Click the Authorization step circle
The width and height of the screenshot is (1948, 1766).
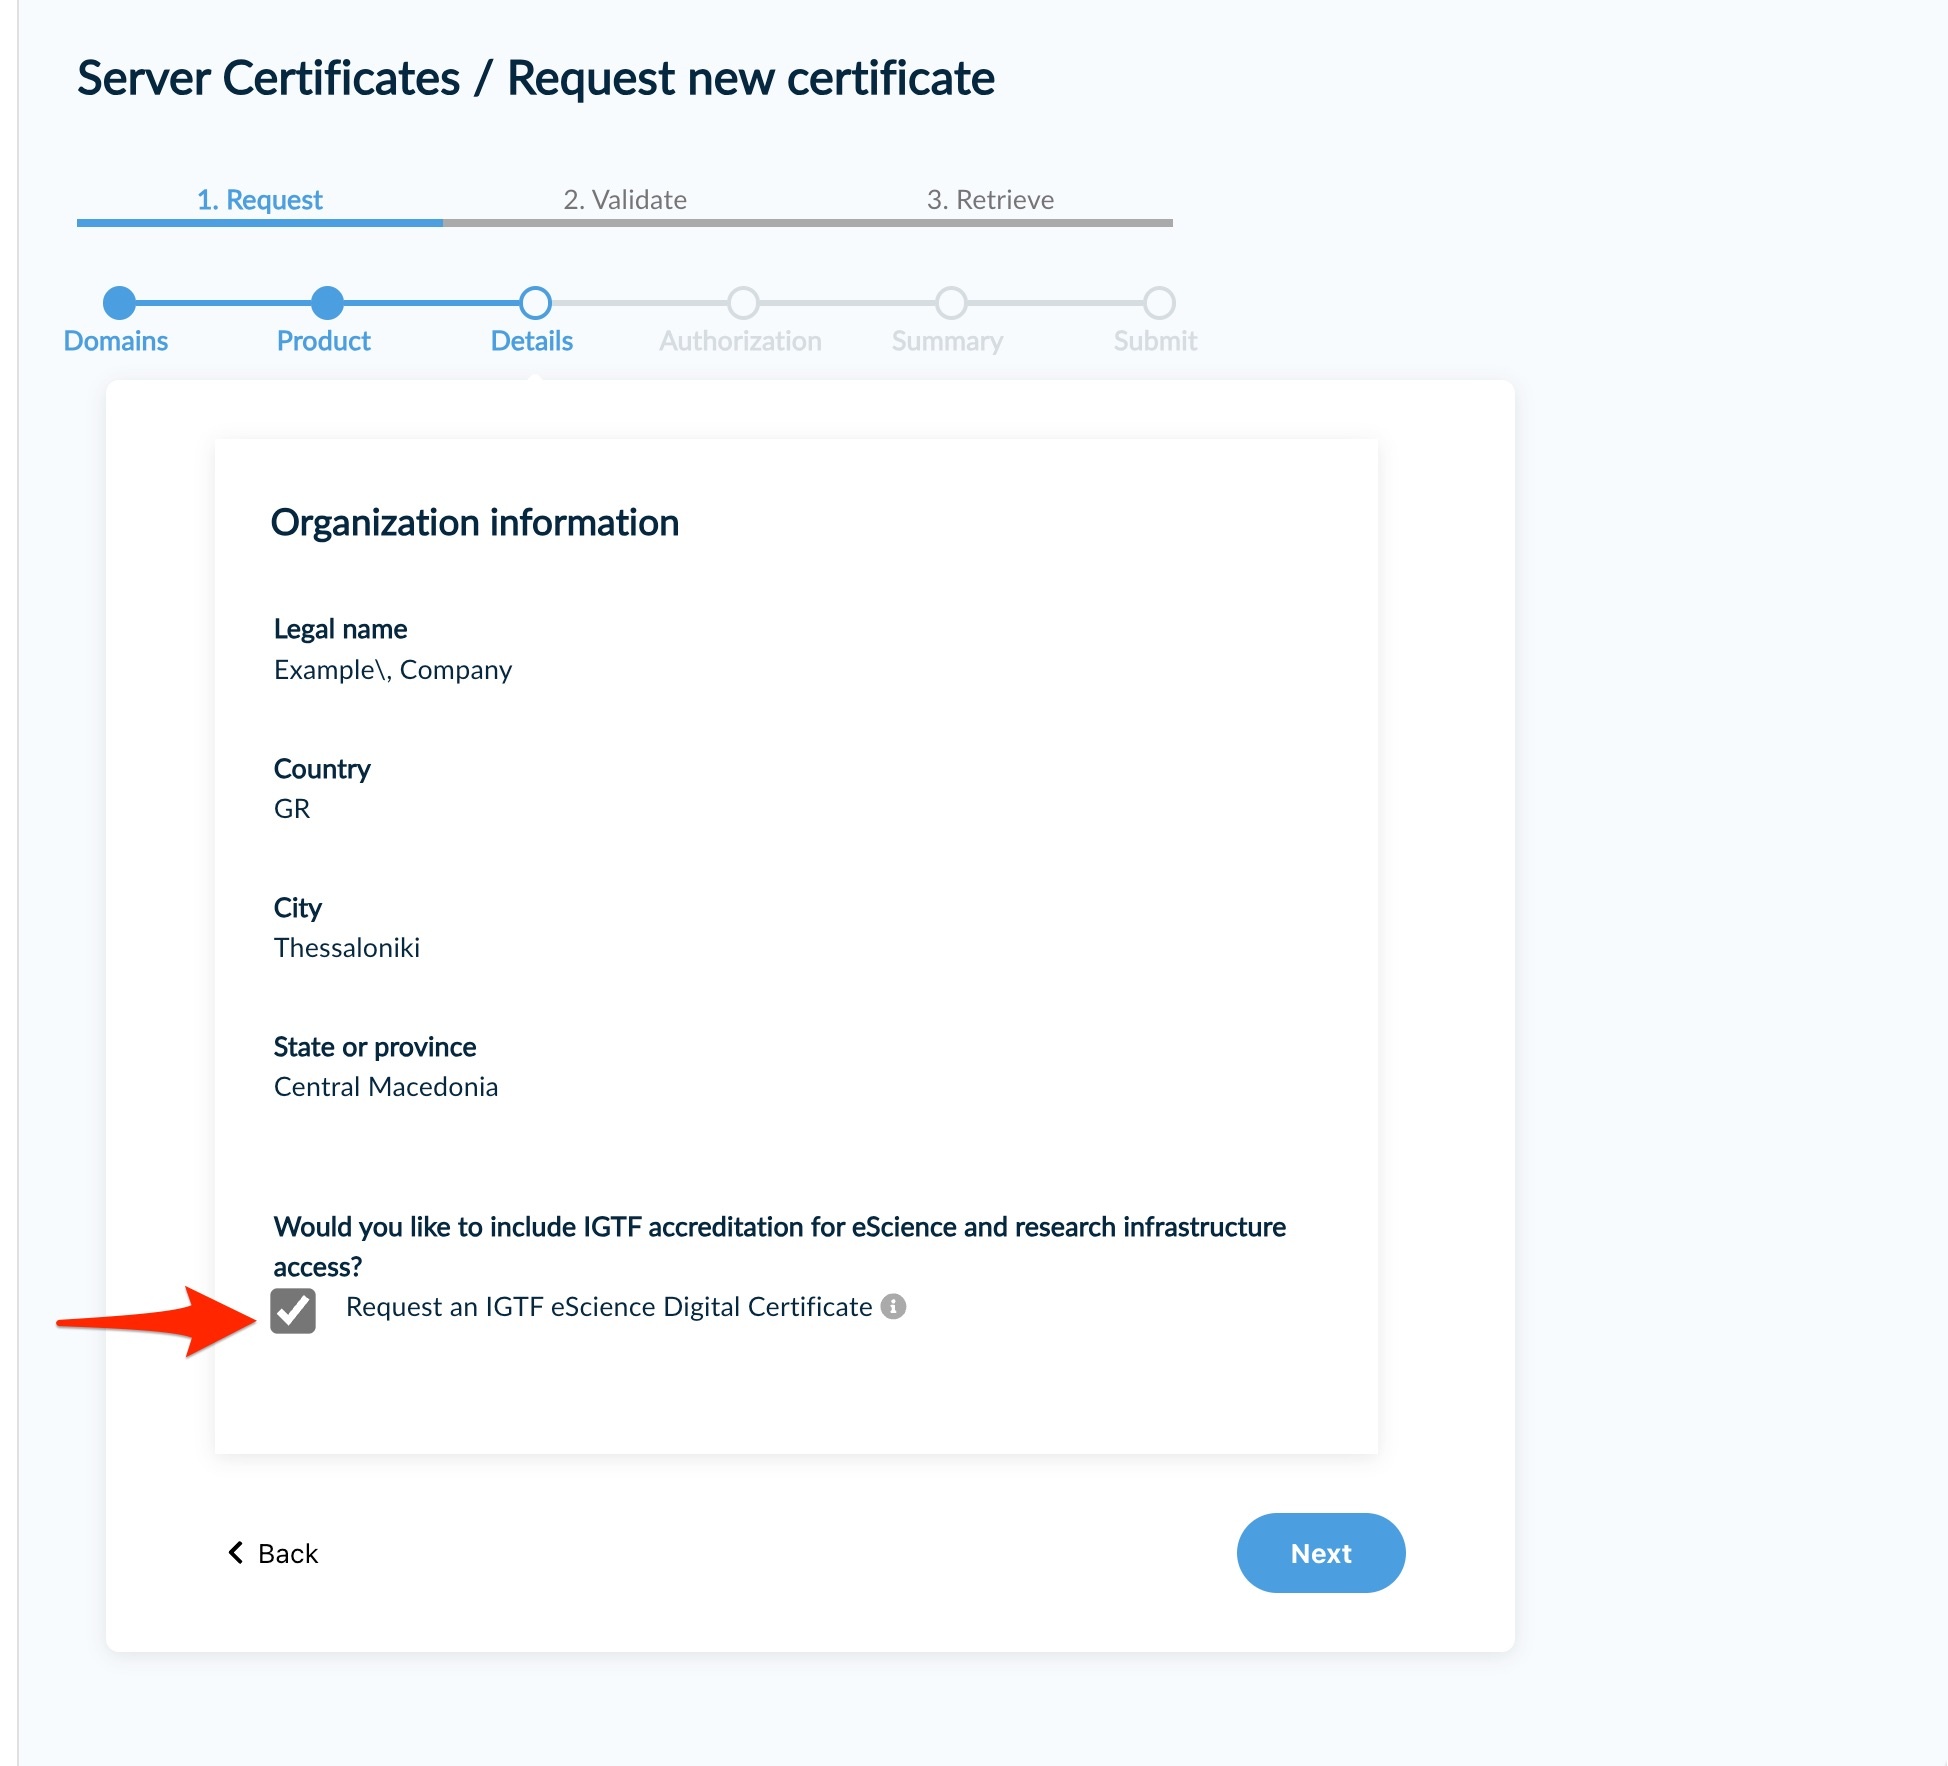click(x=743, y=303)
